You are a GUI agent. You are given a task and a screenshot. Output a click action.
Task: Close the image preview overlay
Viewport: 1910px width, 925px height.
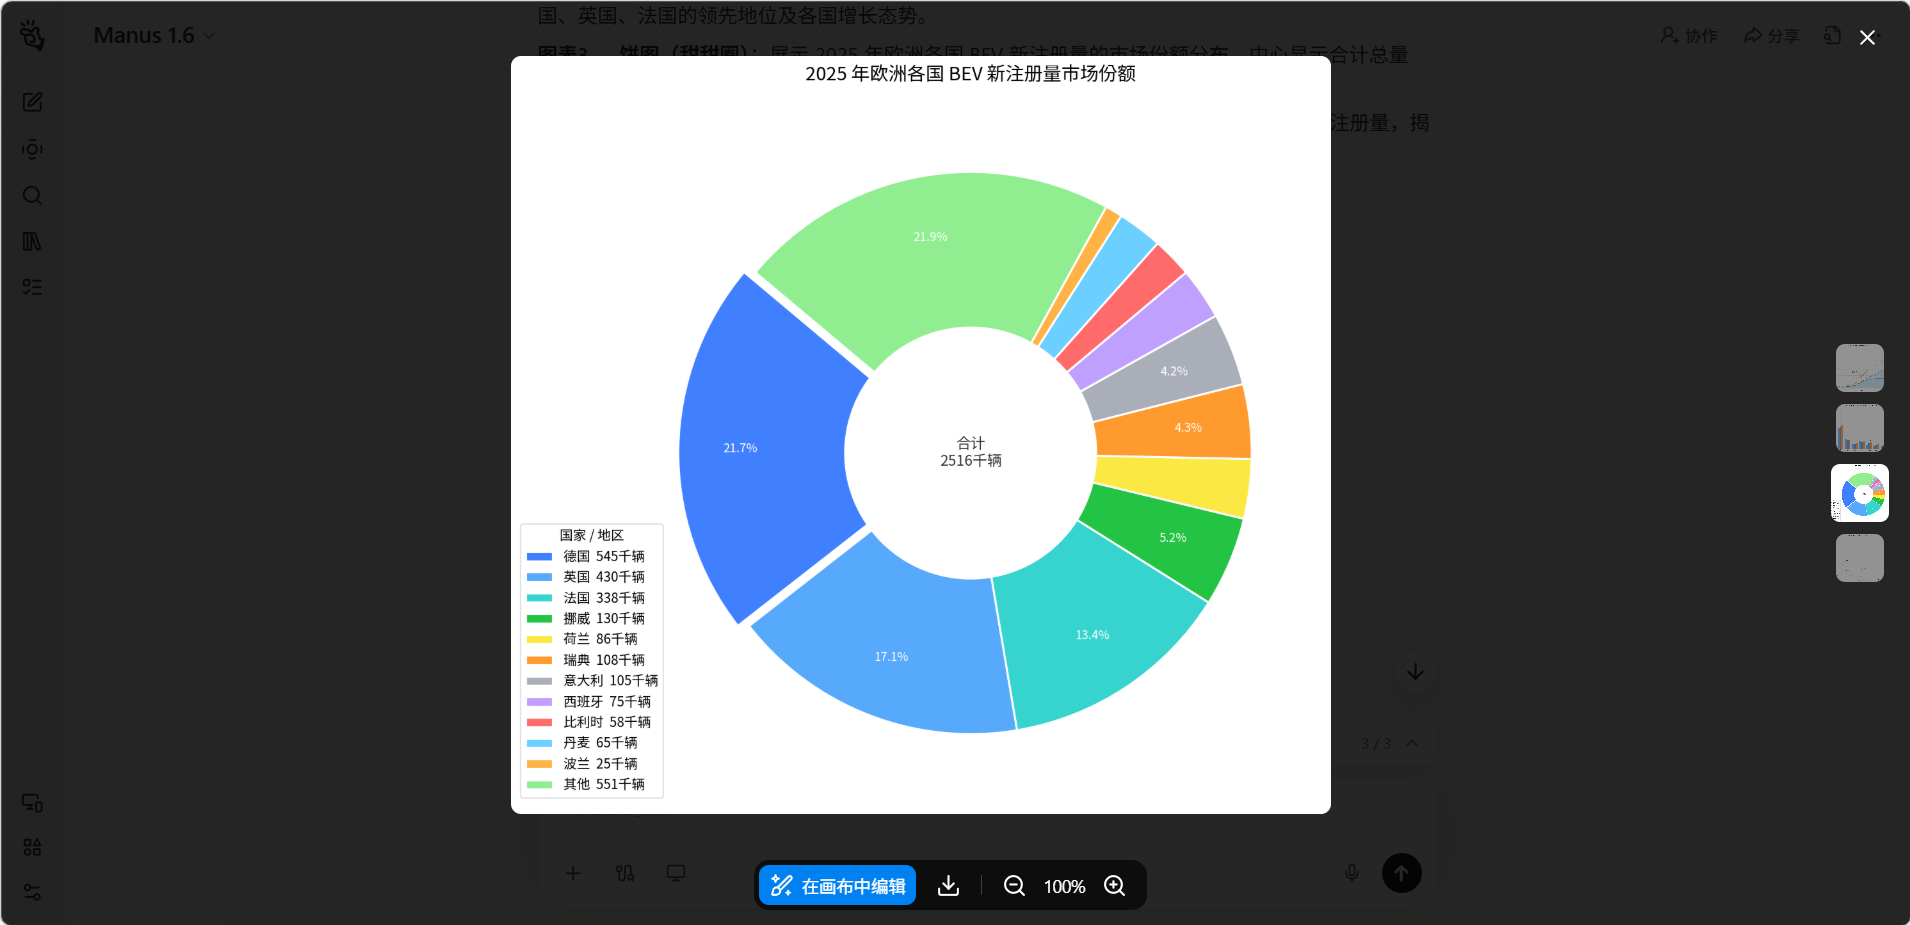[1866, 37]
